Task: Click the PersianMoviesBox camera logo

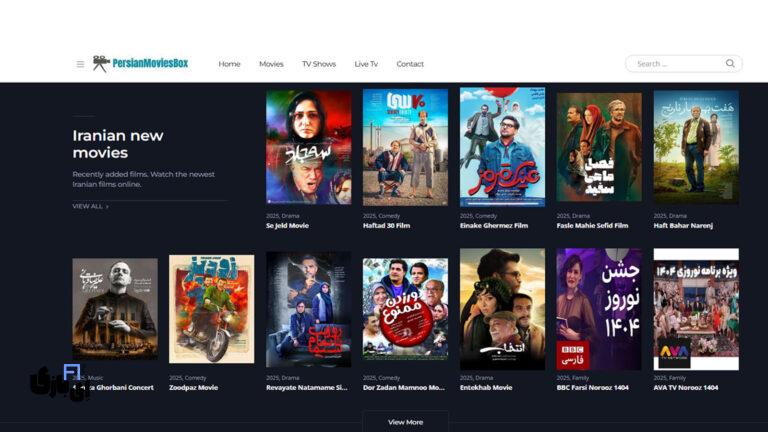Action: point(140,64)
